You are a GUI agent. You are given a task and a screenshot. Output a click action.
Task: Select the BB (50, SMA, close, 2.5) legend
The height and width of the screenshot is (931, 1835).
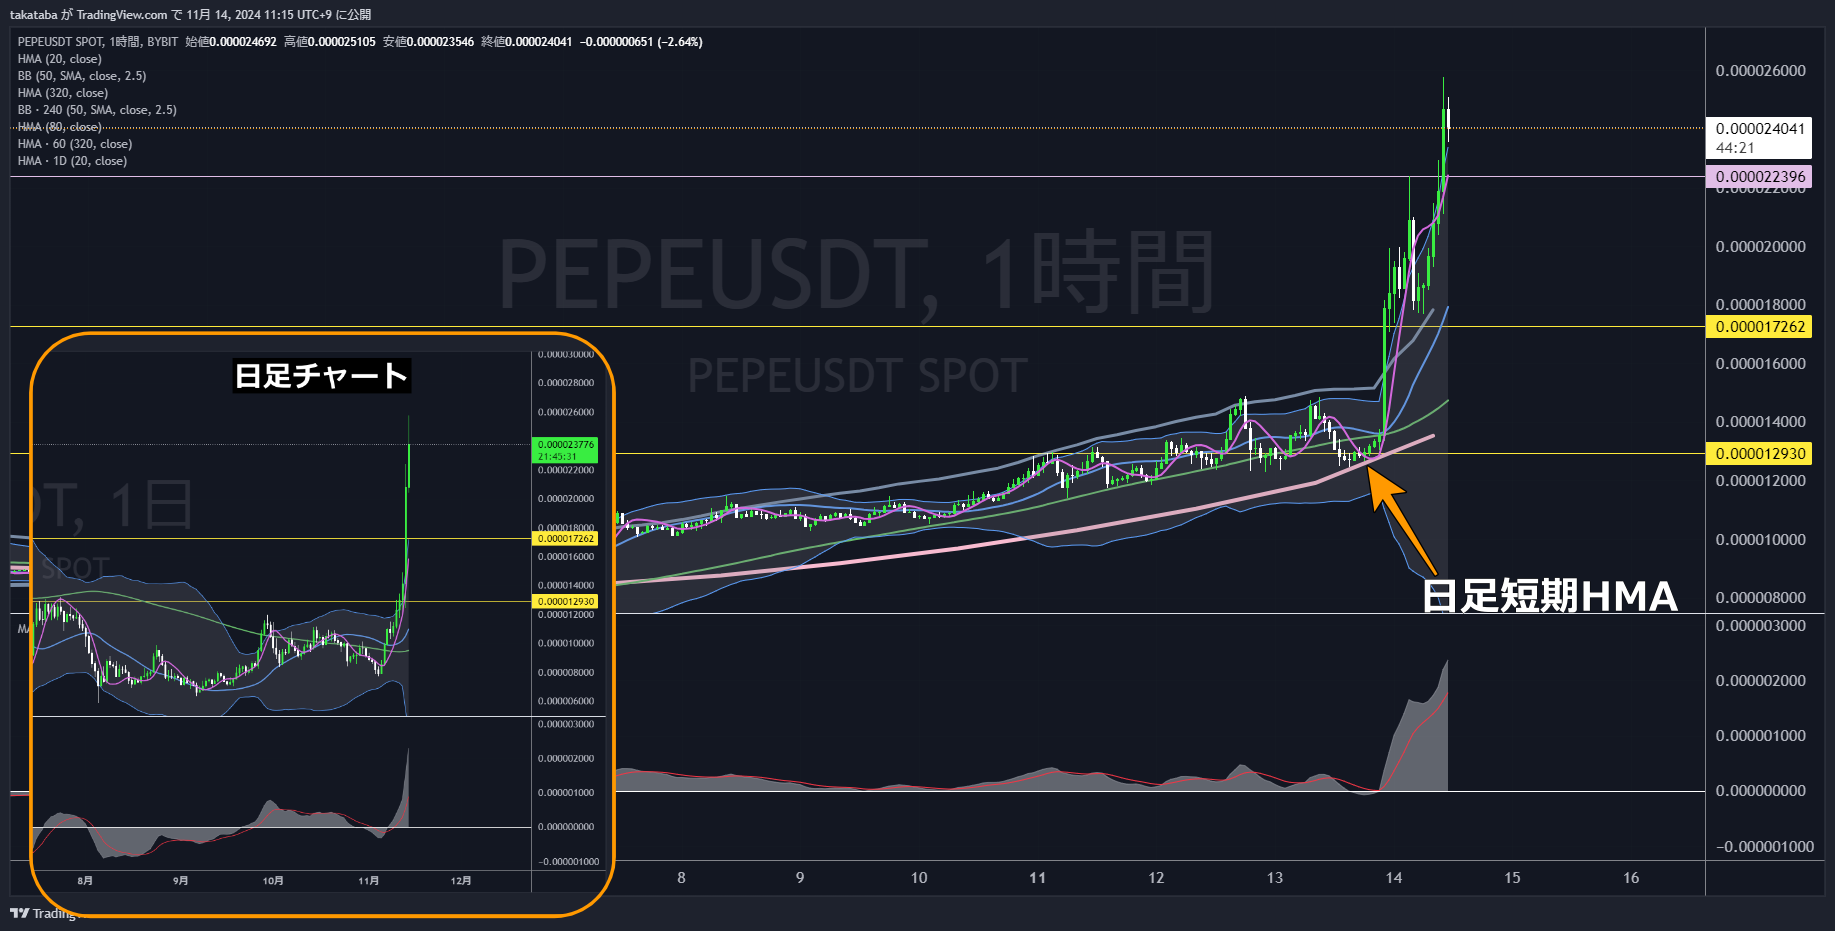click(82, 76)
